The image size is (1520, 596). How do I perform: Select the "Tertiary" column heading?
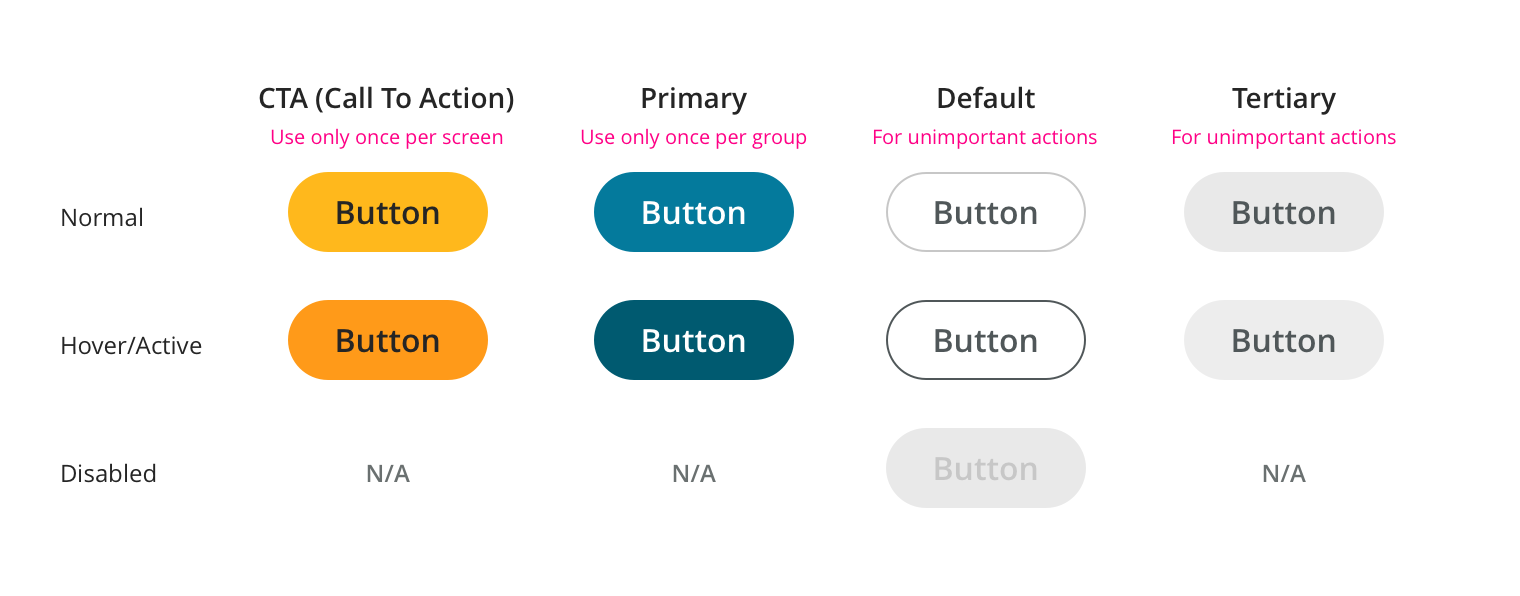[1283, 98]
